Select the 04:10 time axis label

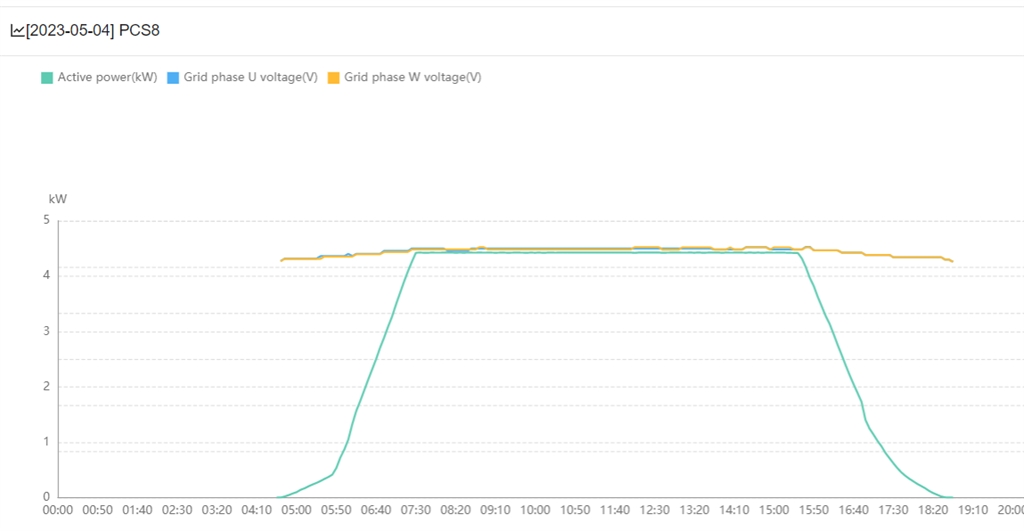pyautogui.click(x=257, y=510)
